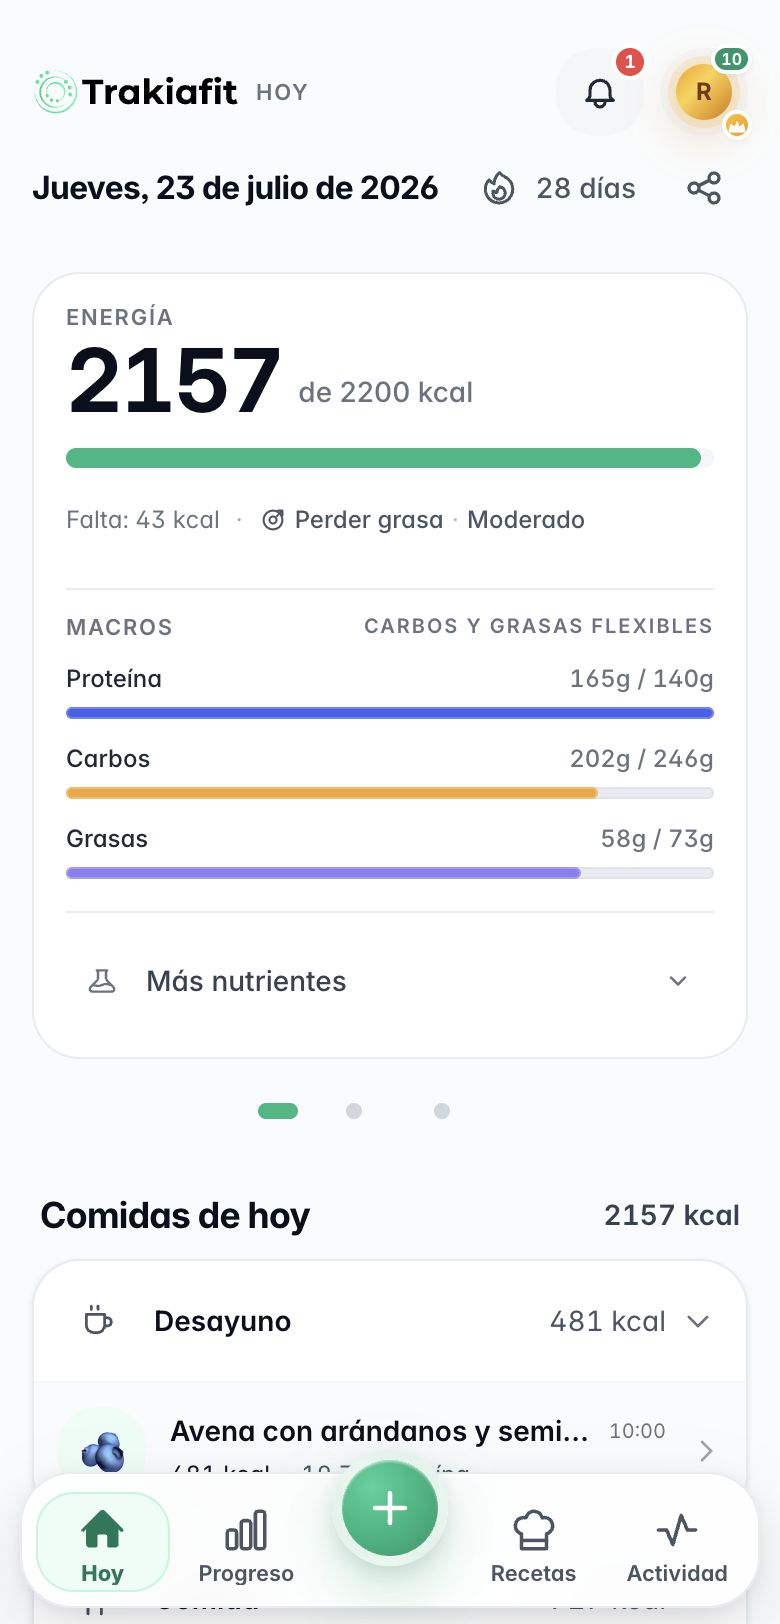Select the first green page indicator

click(x=278, y=1111)
